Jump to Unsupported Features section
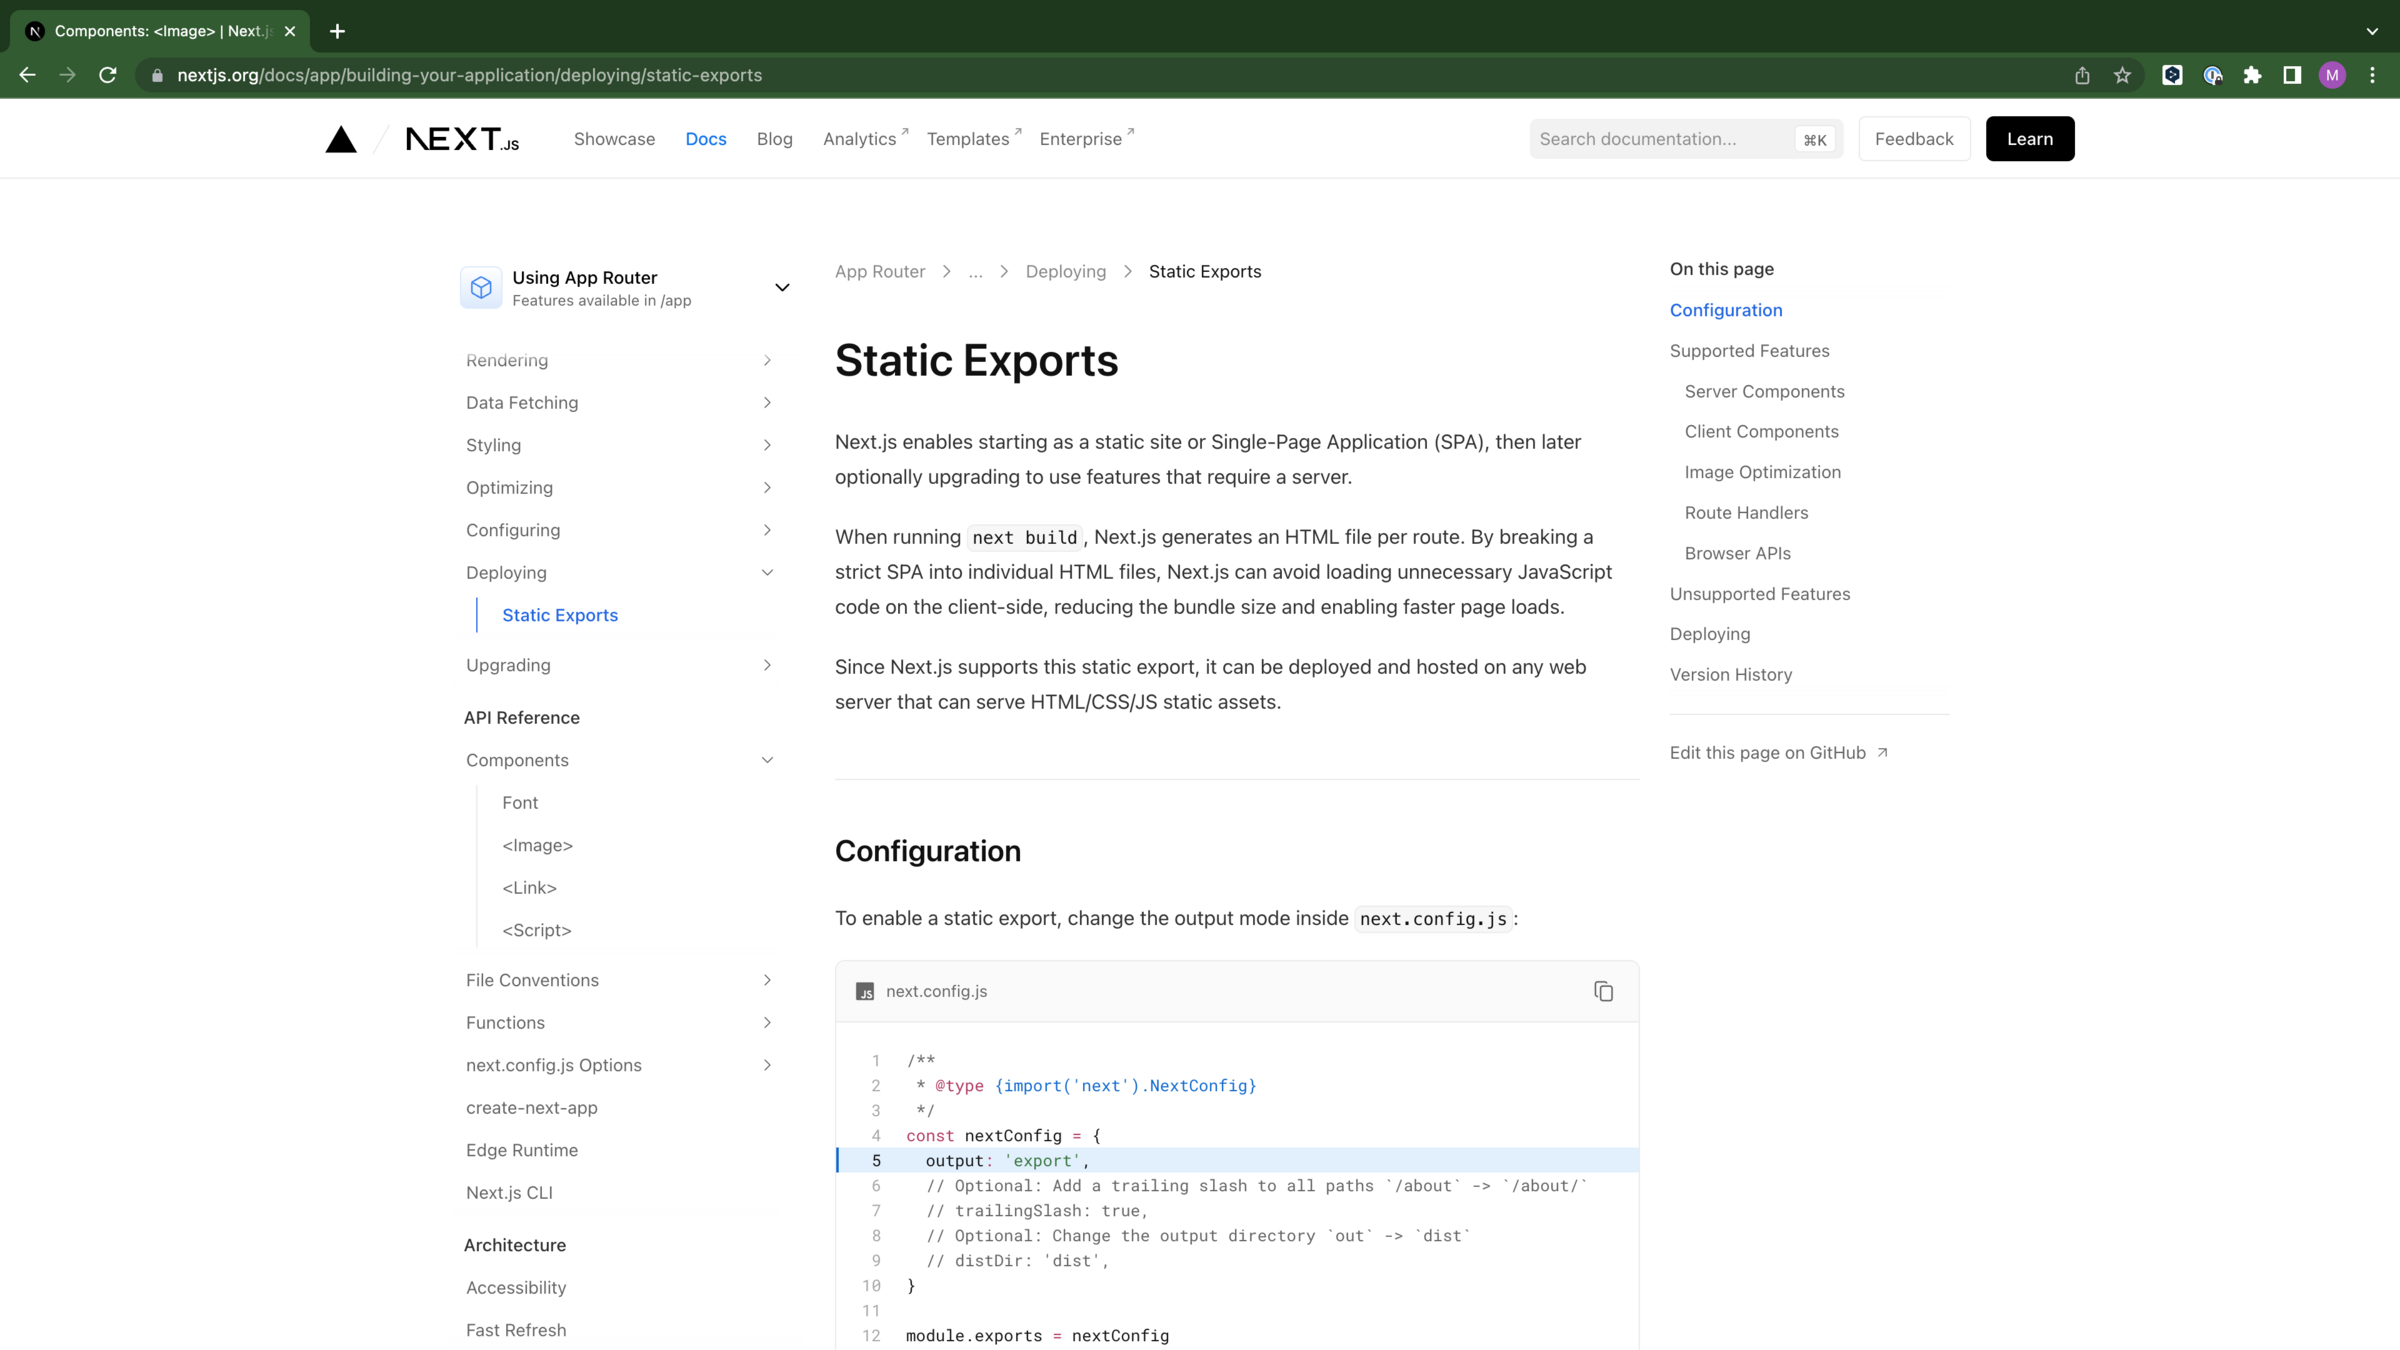2400x1350 pixels. point(1759,594)
